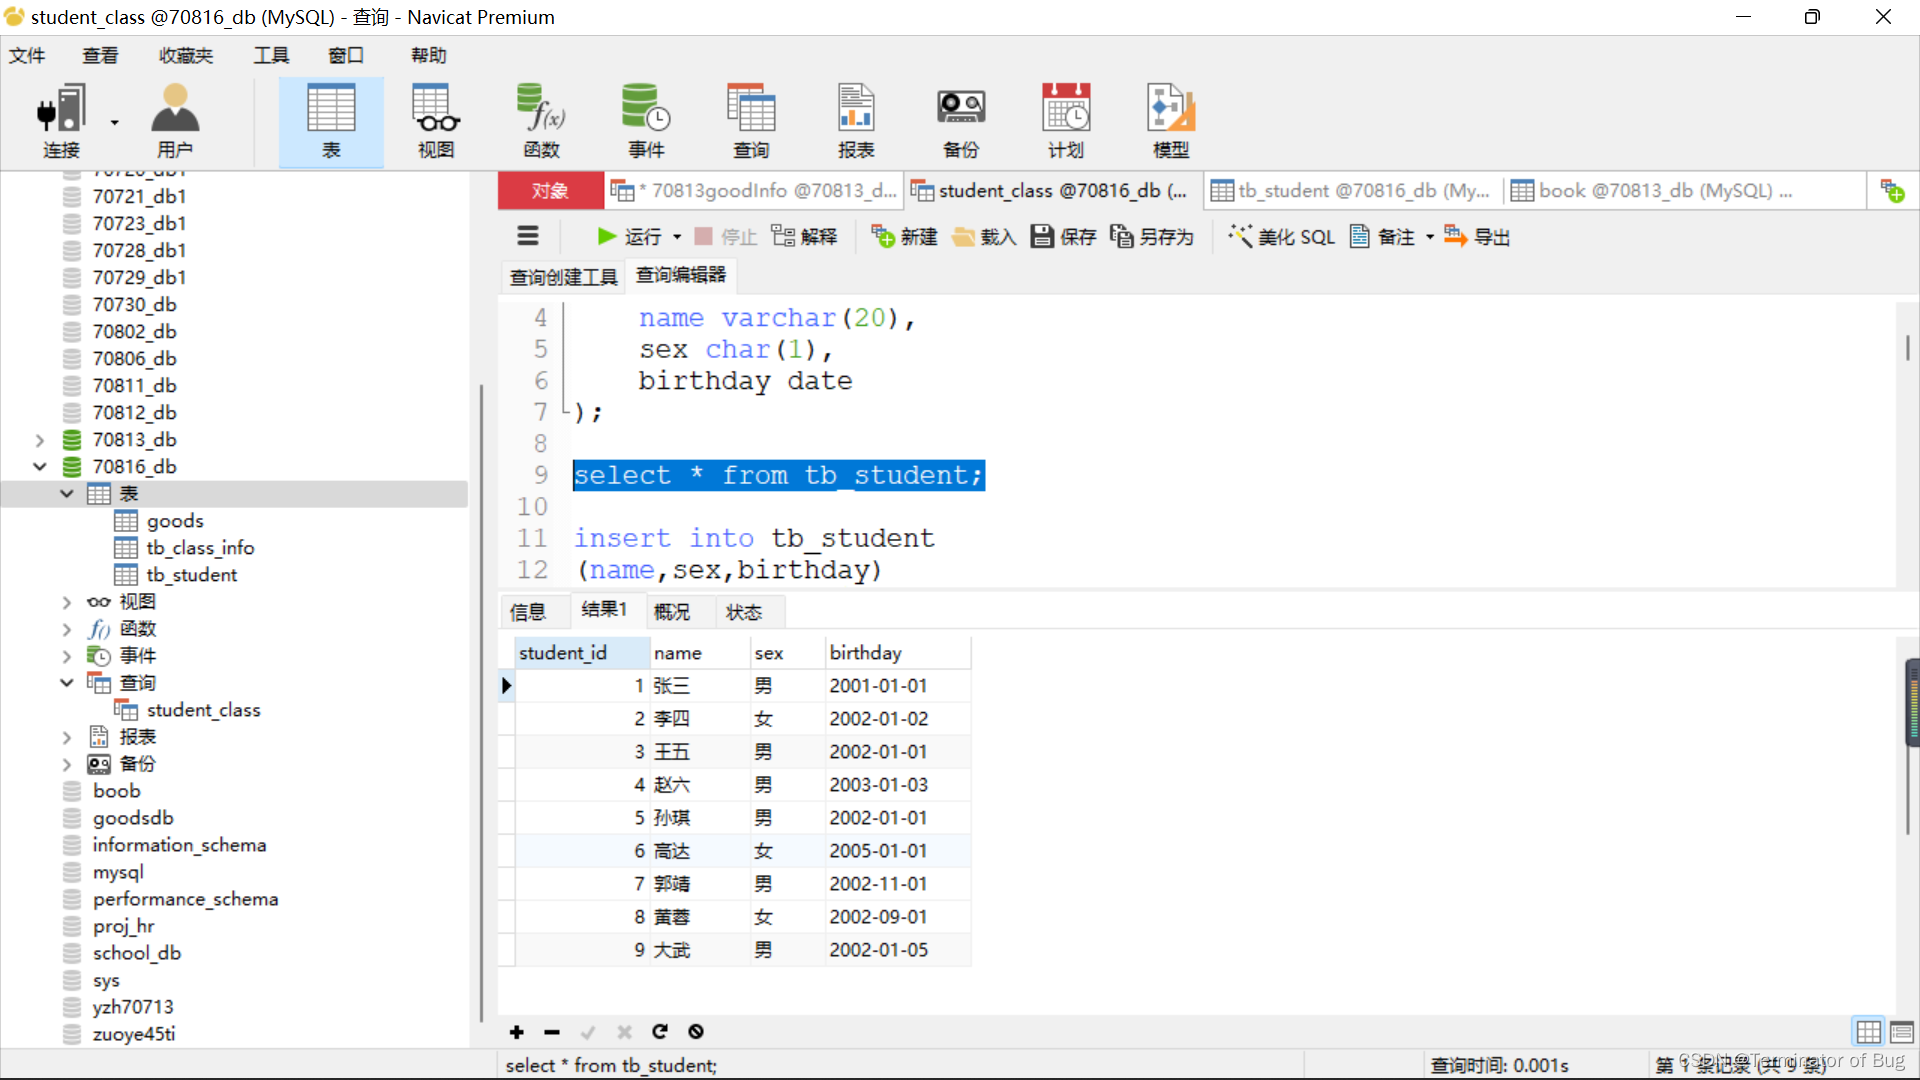The image size is (1920, 1080).
Task: Expand the 报表 reports tree node
Action: click(x=67, y=737)
